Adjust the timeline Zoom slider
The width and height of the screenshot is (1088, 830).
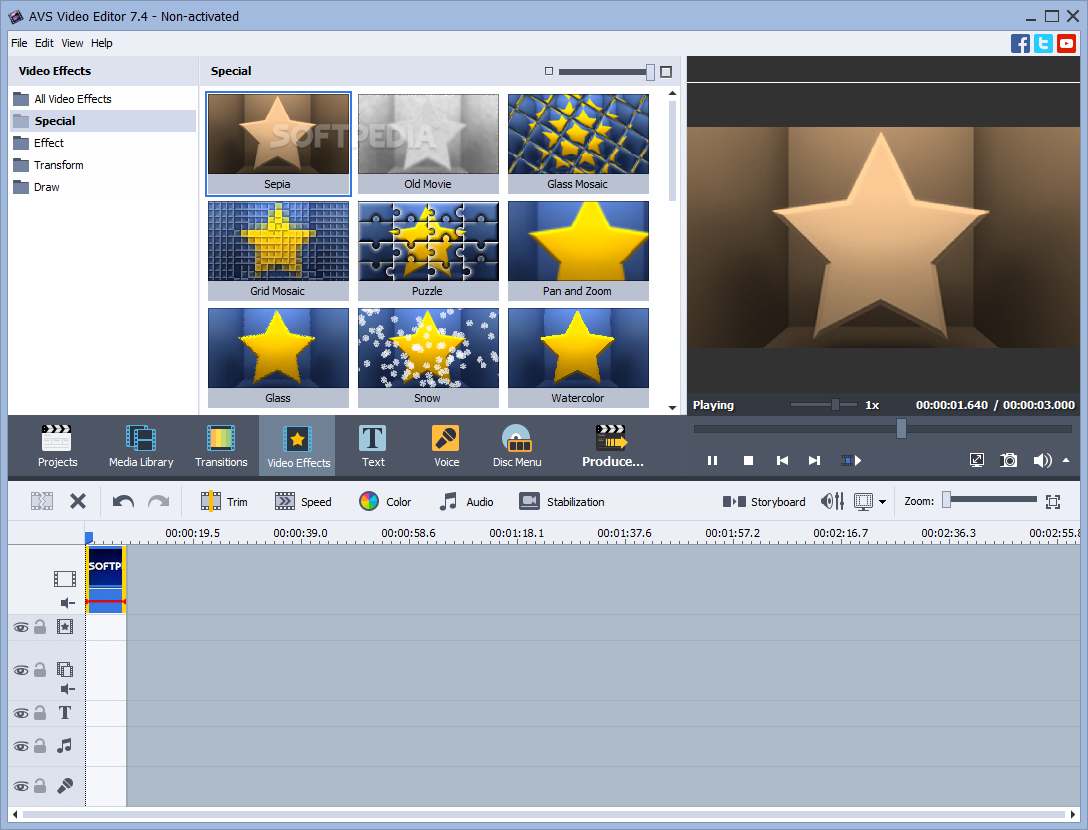coord(989,500)
